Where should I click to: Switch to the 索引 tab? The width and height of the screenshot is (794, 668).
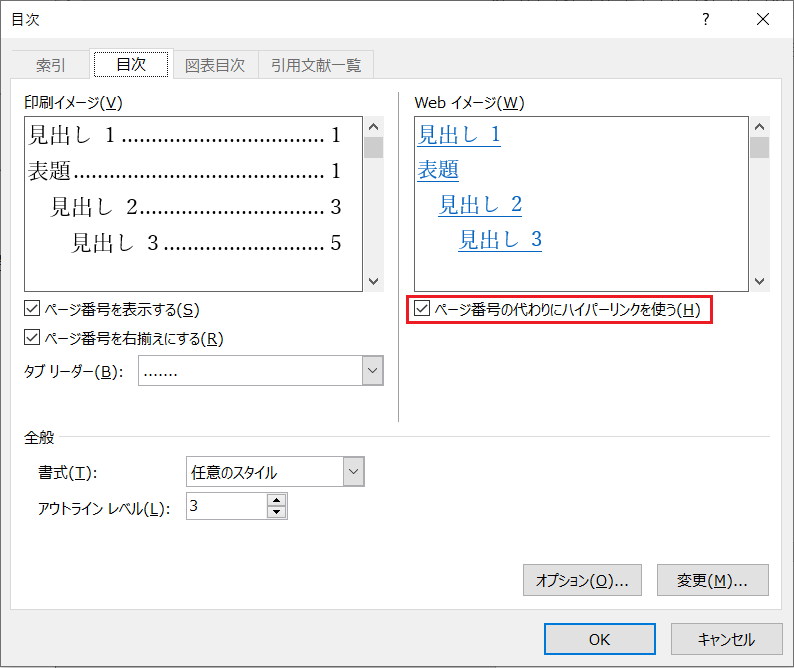pyautogui.click(x=51, y=66)
